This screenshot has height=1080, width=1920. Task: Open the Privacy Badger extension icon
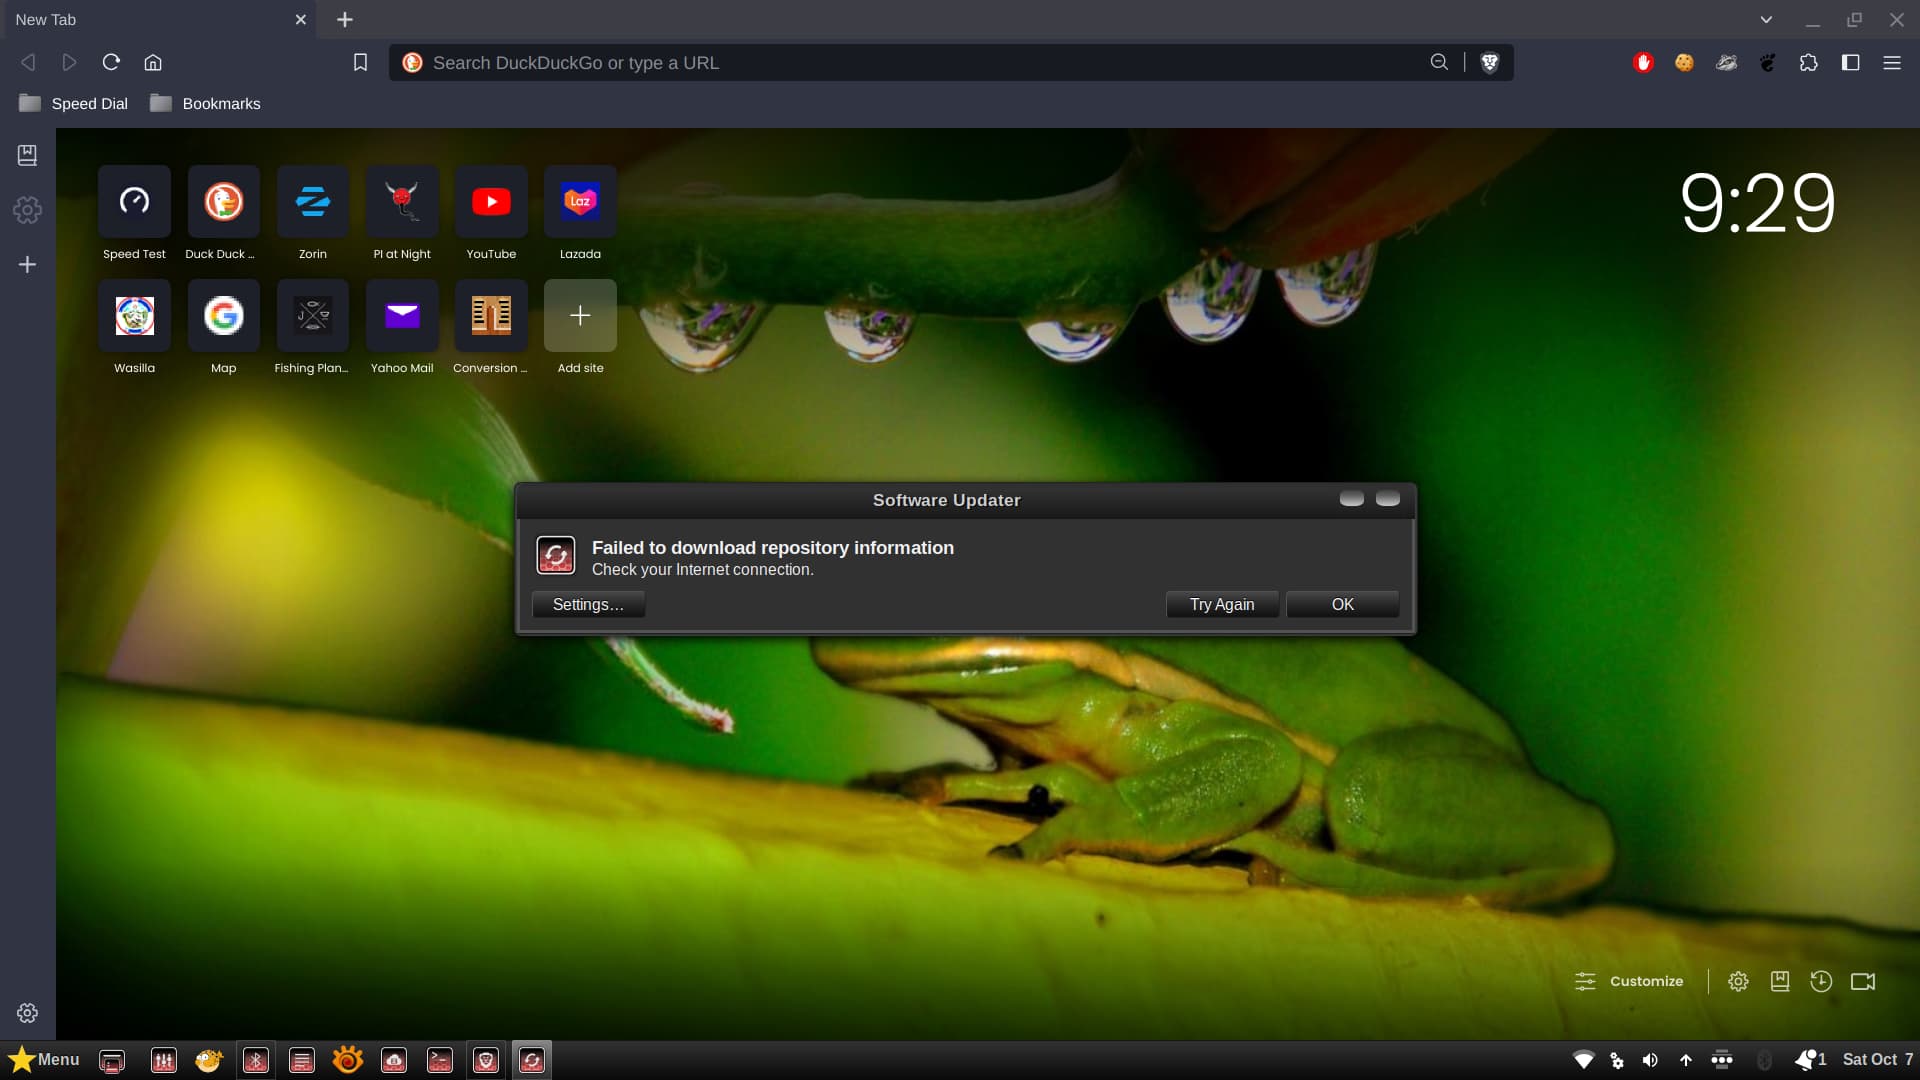click(x=1726, y=62)
